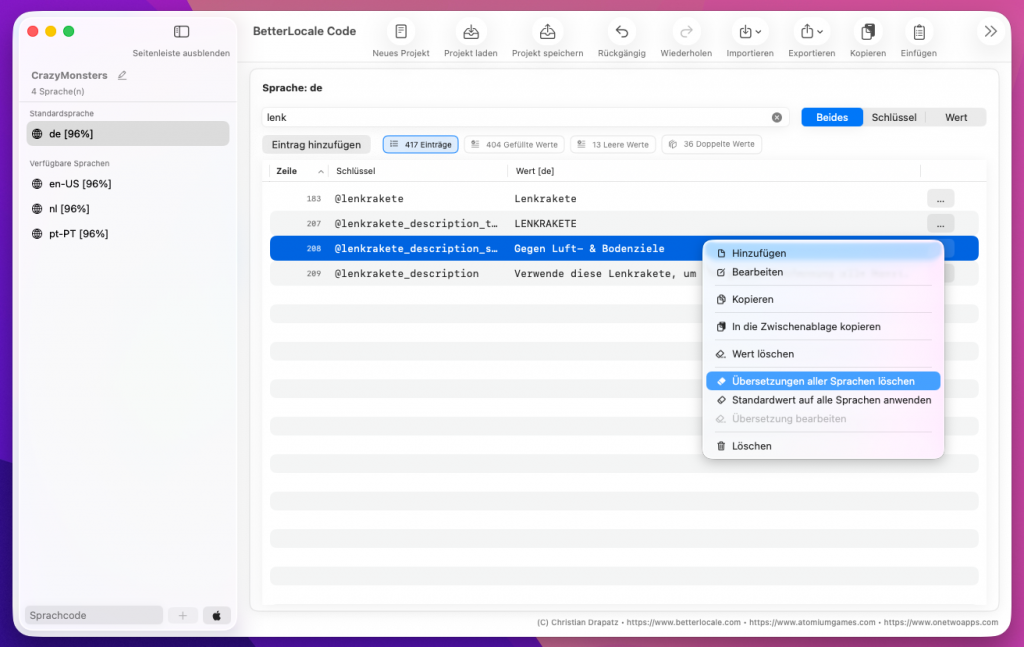
Task: Click the Eintrag hinzufügen button
Action: tap(316, 145)
